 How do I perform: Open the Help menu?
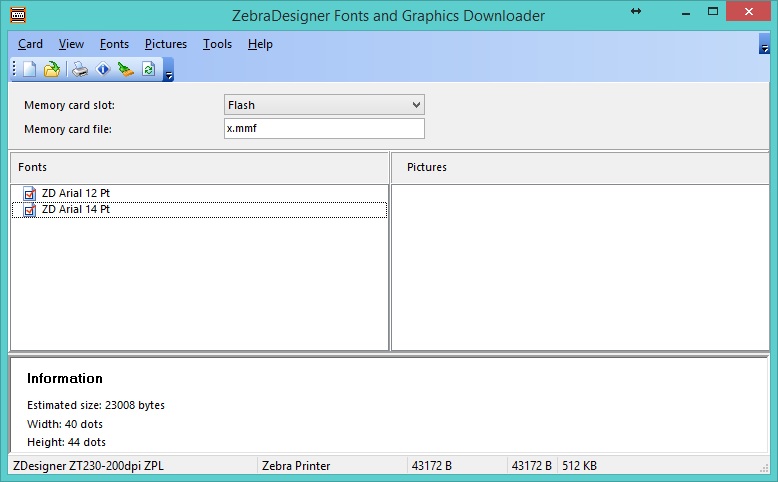(x=260, y=44)
